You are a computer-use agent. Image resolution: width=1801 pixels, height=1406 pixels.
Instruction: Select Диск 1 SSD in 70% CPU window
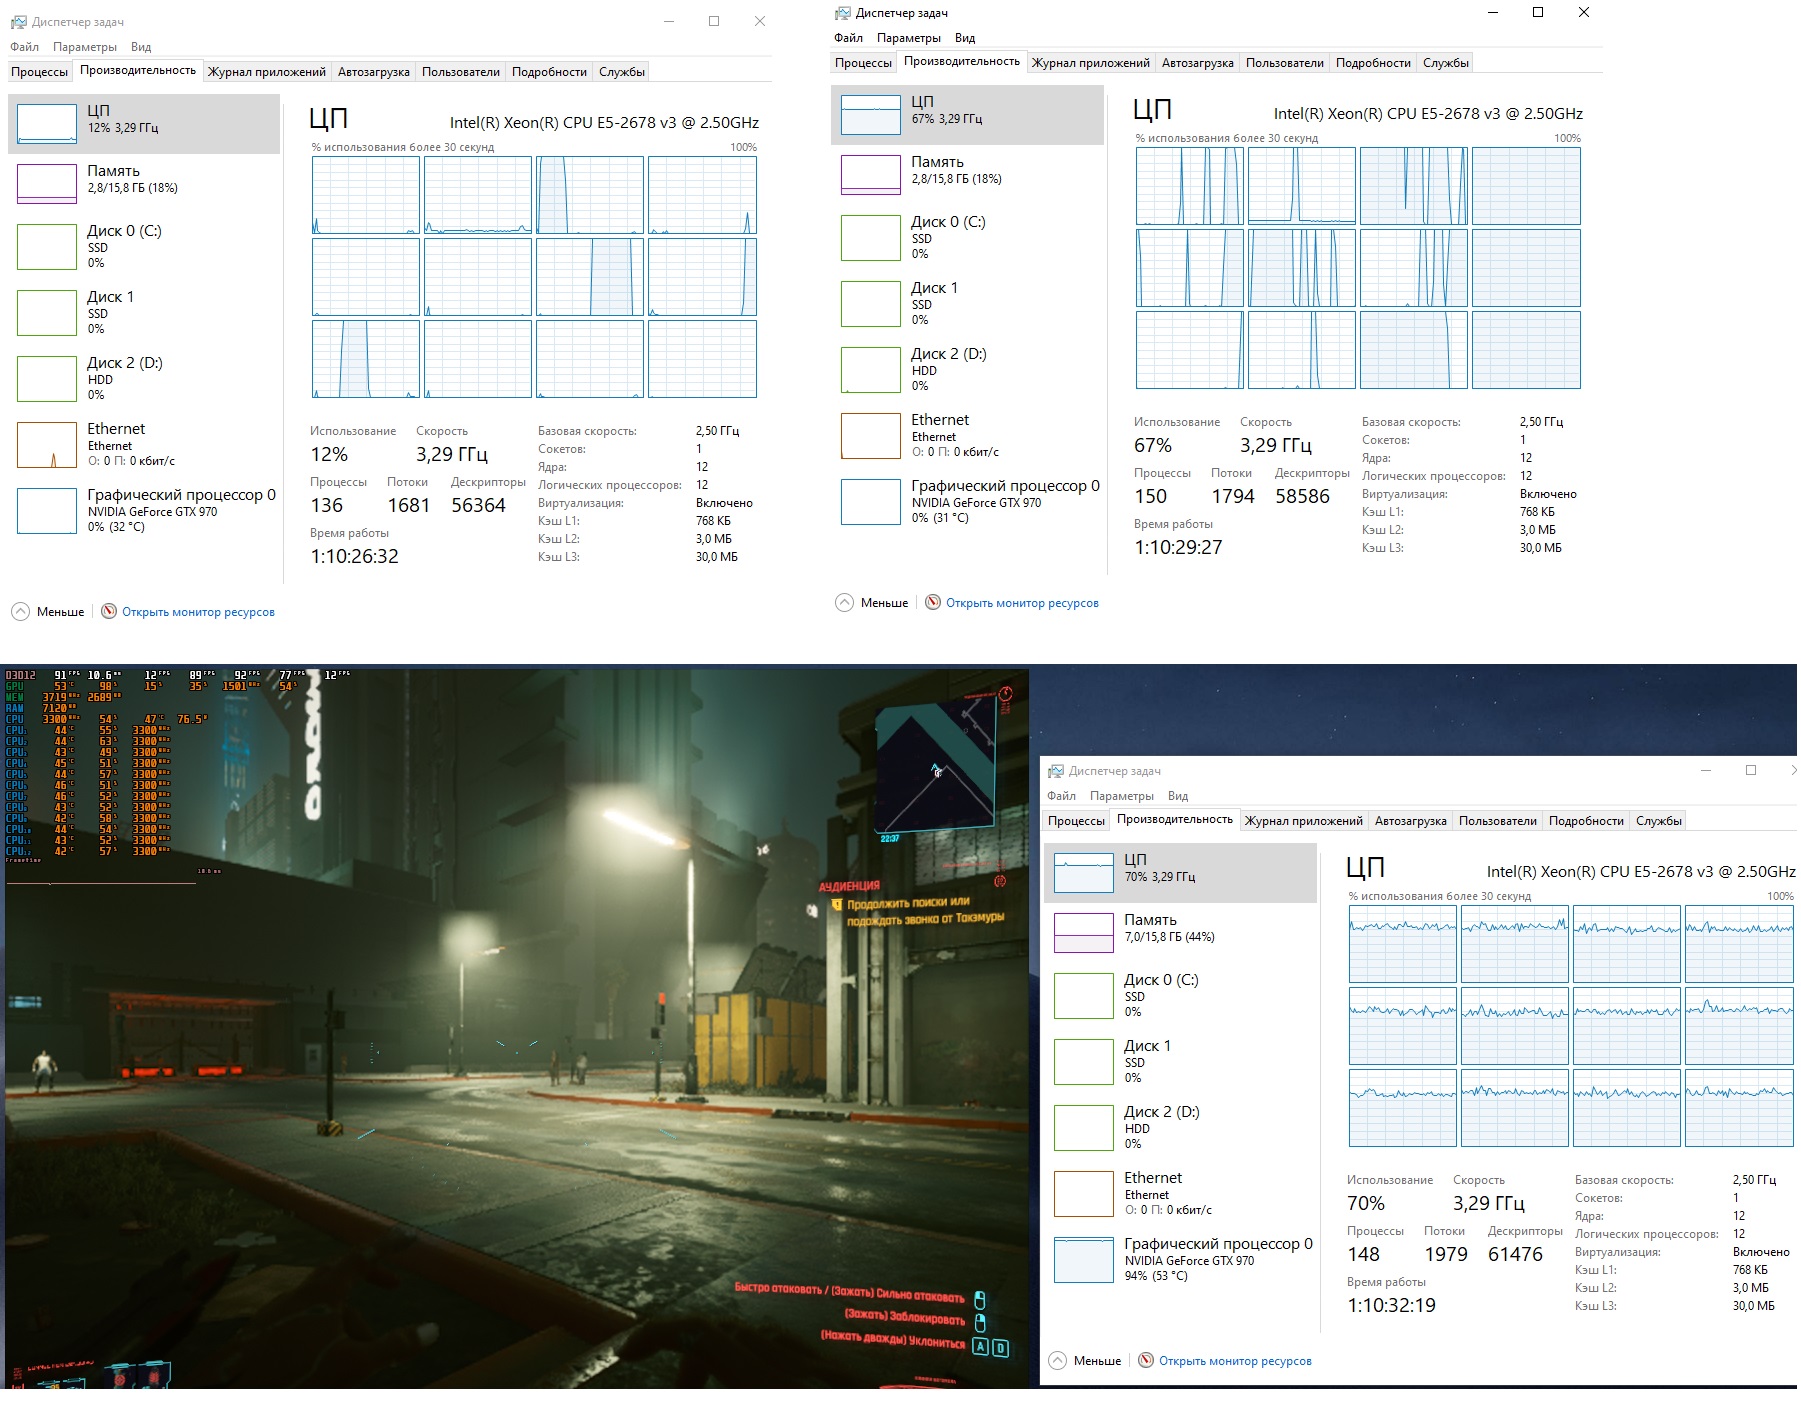coord(1181,1062)
